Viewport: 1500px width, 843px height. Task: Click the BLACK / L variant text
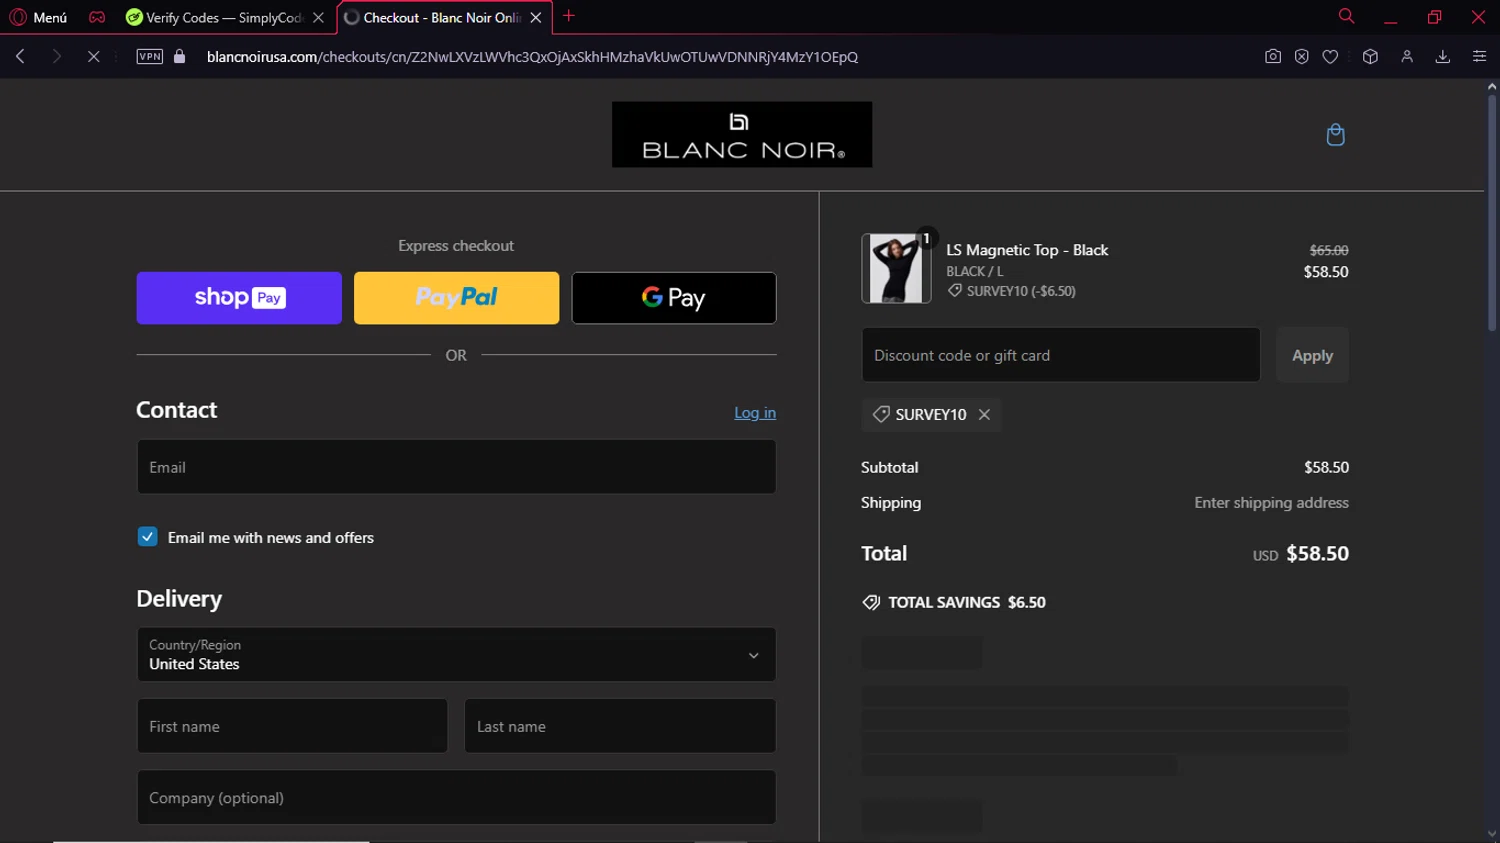point(975,271)
